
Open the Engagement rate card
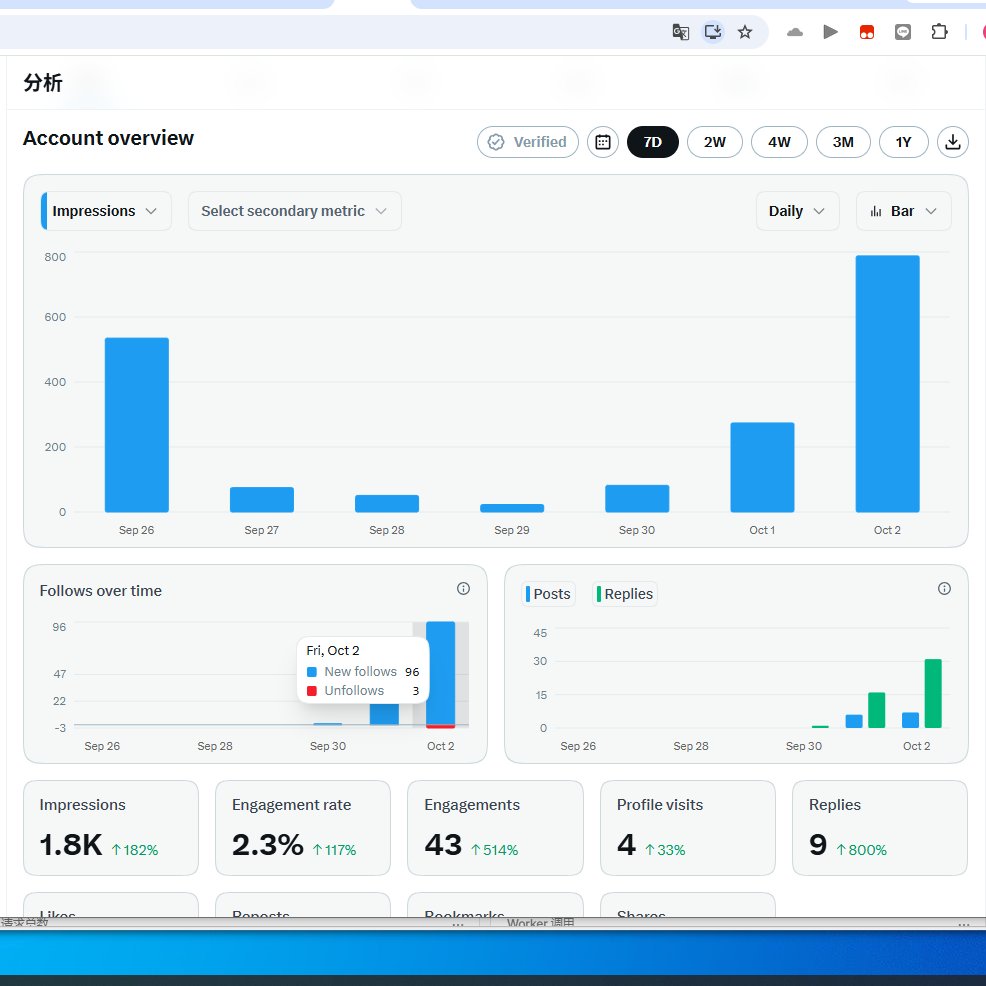(x=302, y=828)
